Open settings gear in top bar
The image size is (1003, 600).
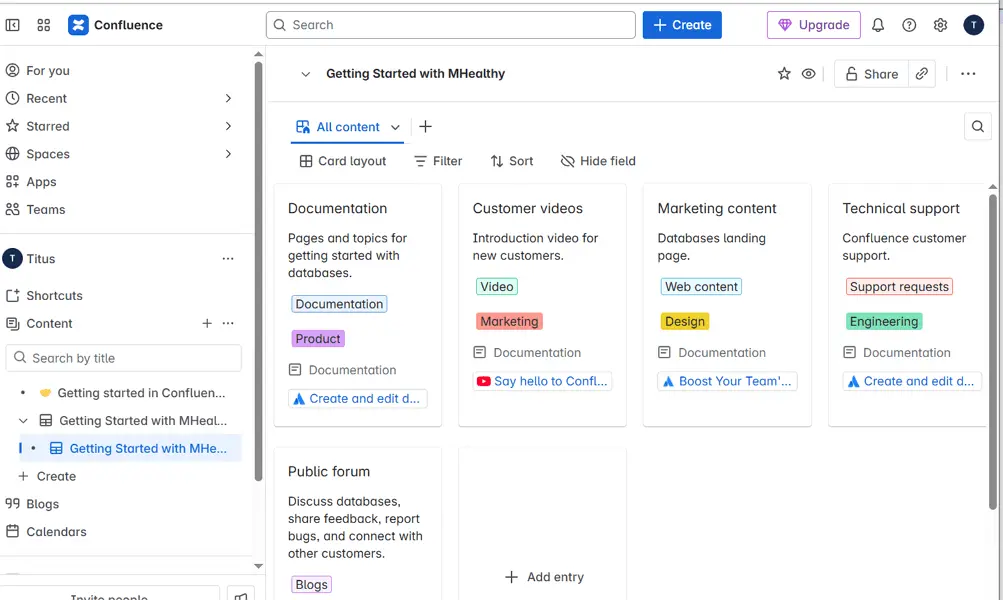940,25
